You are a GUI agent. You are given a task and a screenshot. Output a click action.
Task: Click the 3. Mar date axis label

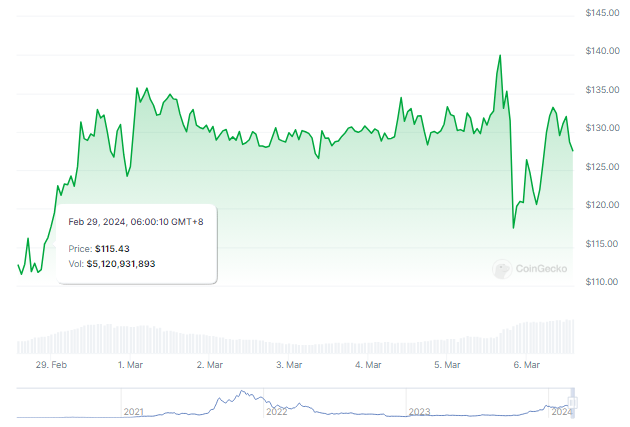(288, 366)
